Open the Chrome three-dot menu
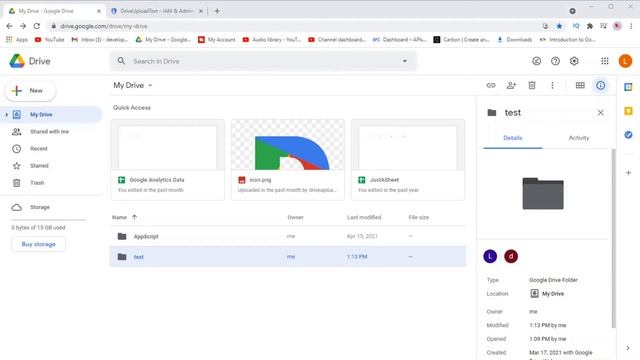 pos(631,26)
